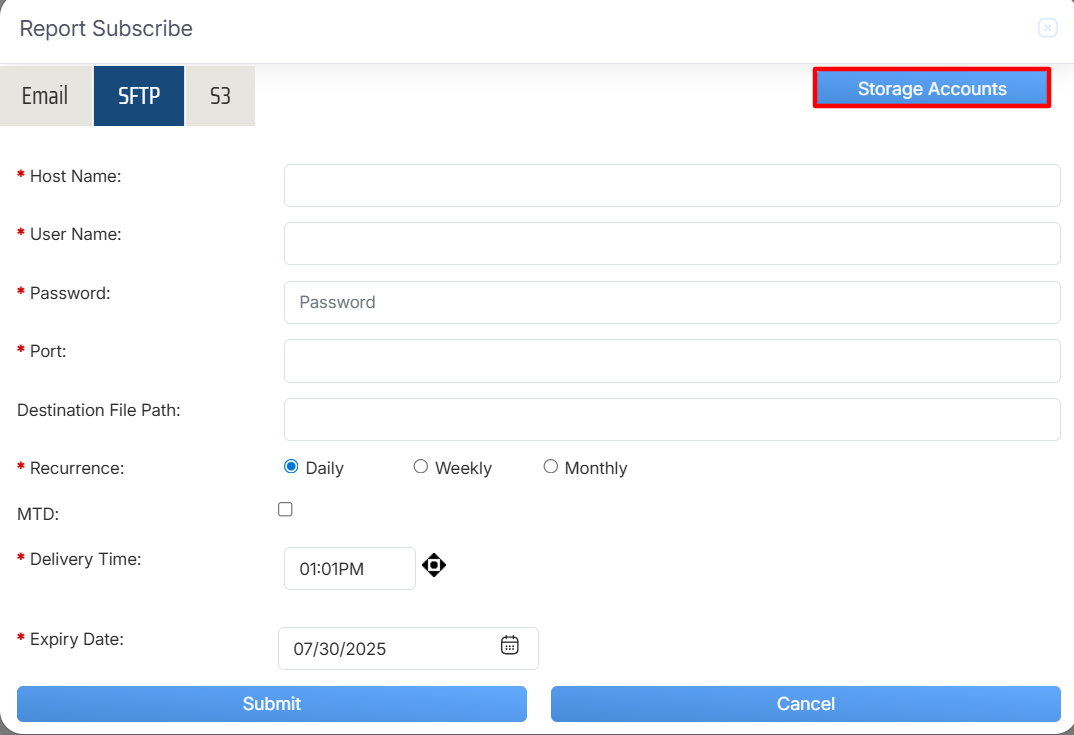
Task: Submit the report subscription form
Action: (x=271, y=704)
